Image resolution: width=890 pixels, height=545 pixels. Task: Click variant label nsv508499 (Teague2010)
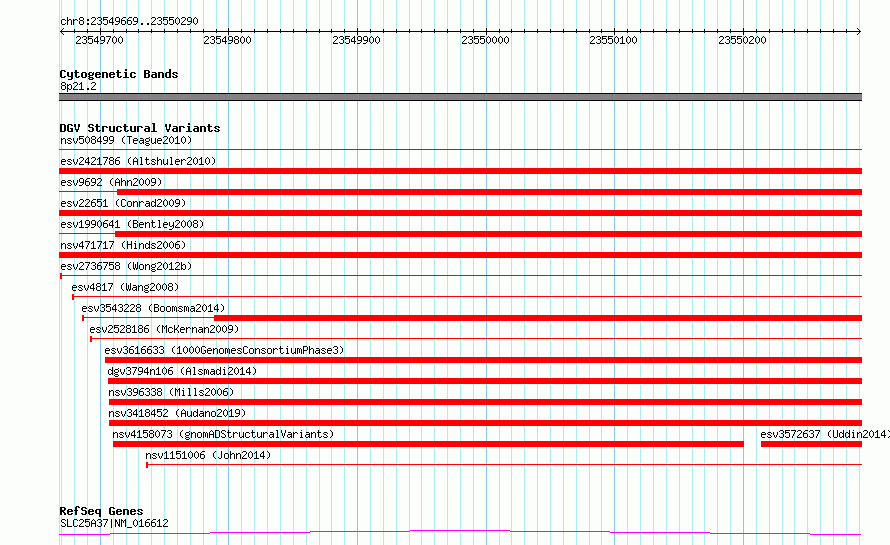click(126, 140)
